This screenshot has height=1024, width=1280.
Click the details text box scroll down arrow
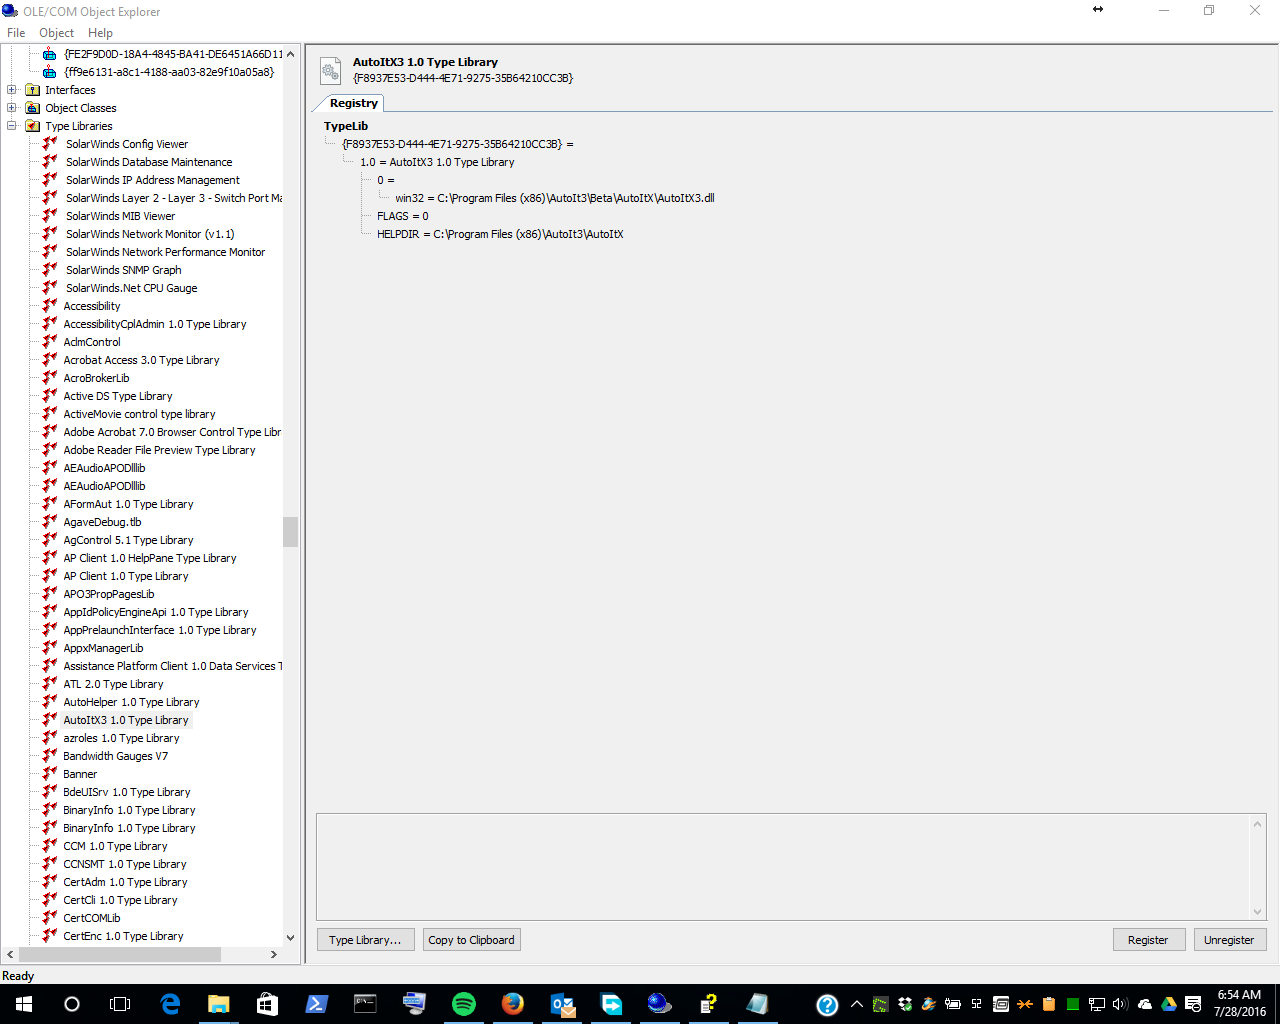[1258, 911]
